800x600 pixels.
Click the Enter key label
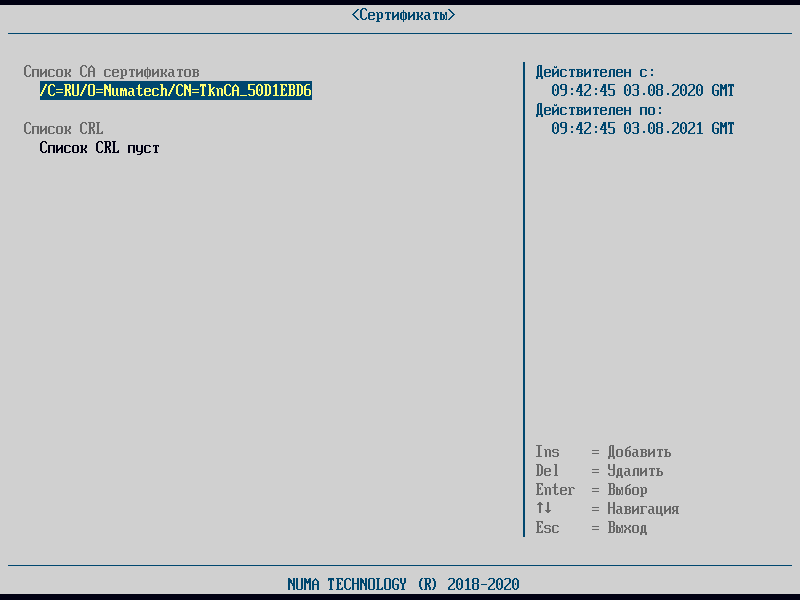(x=555, y=490)
